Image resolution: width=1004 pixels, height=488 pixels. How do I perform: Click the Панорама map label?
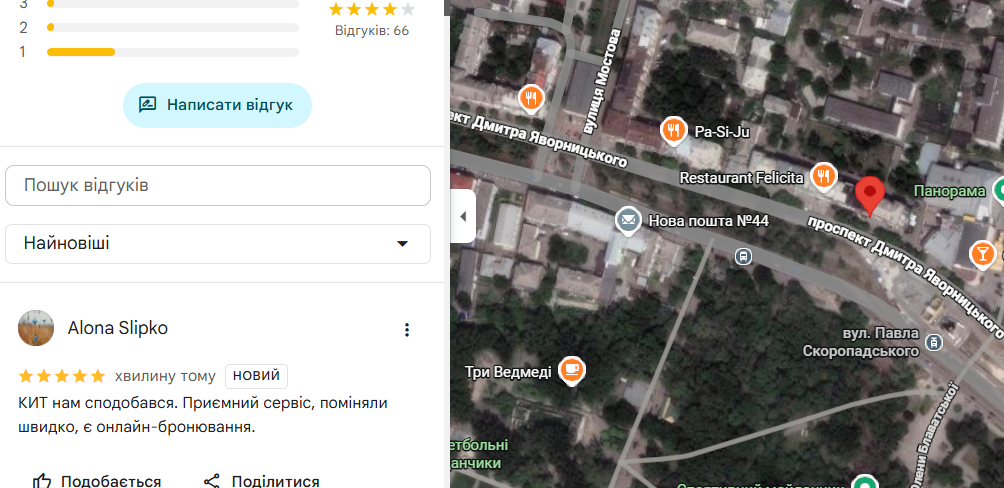[x=950, y=191]
